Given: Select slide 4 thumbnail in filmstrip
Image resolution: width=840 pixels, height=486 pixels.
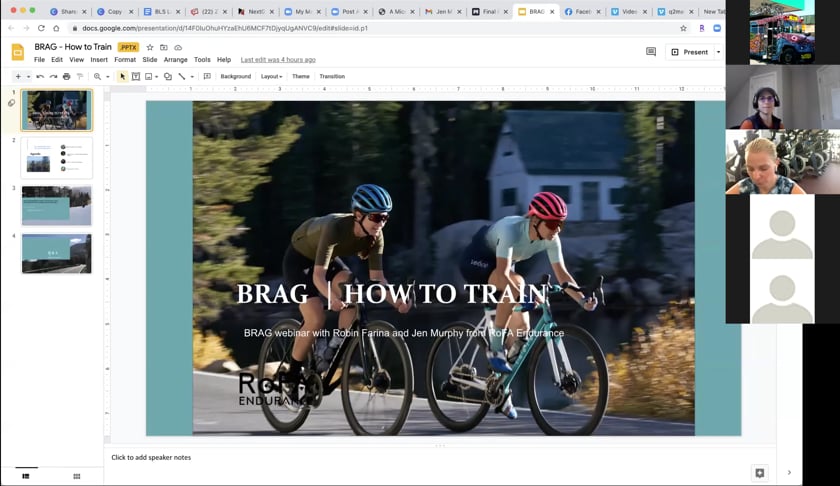Looking at the screenshot, I should tap(57, 253).
